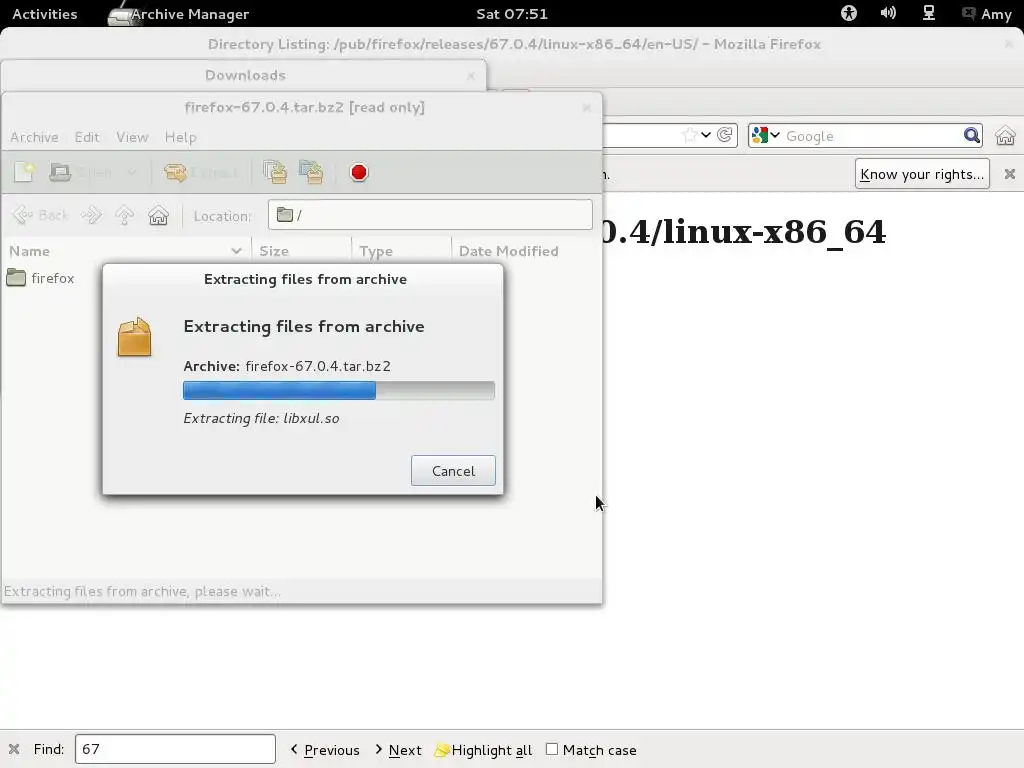
Task: Click the Know your rights button
Action: click(x=922, y=174)
